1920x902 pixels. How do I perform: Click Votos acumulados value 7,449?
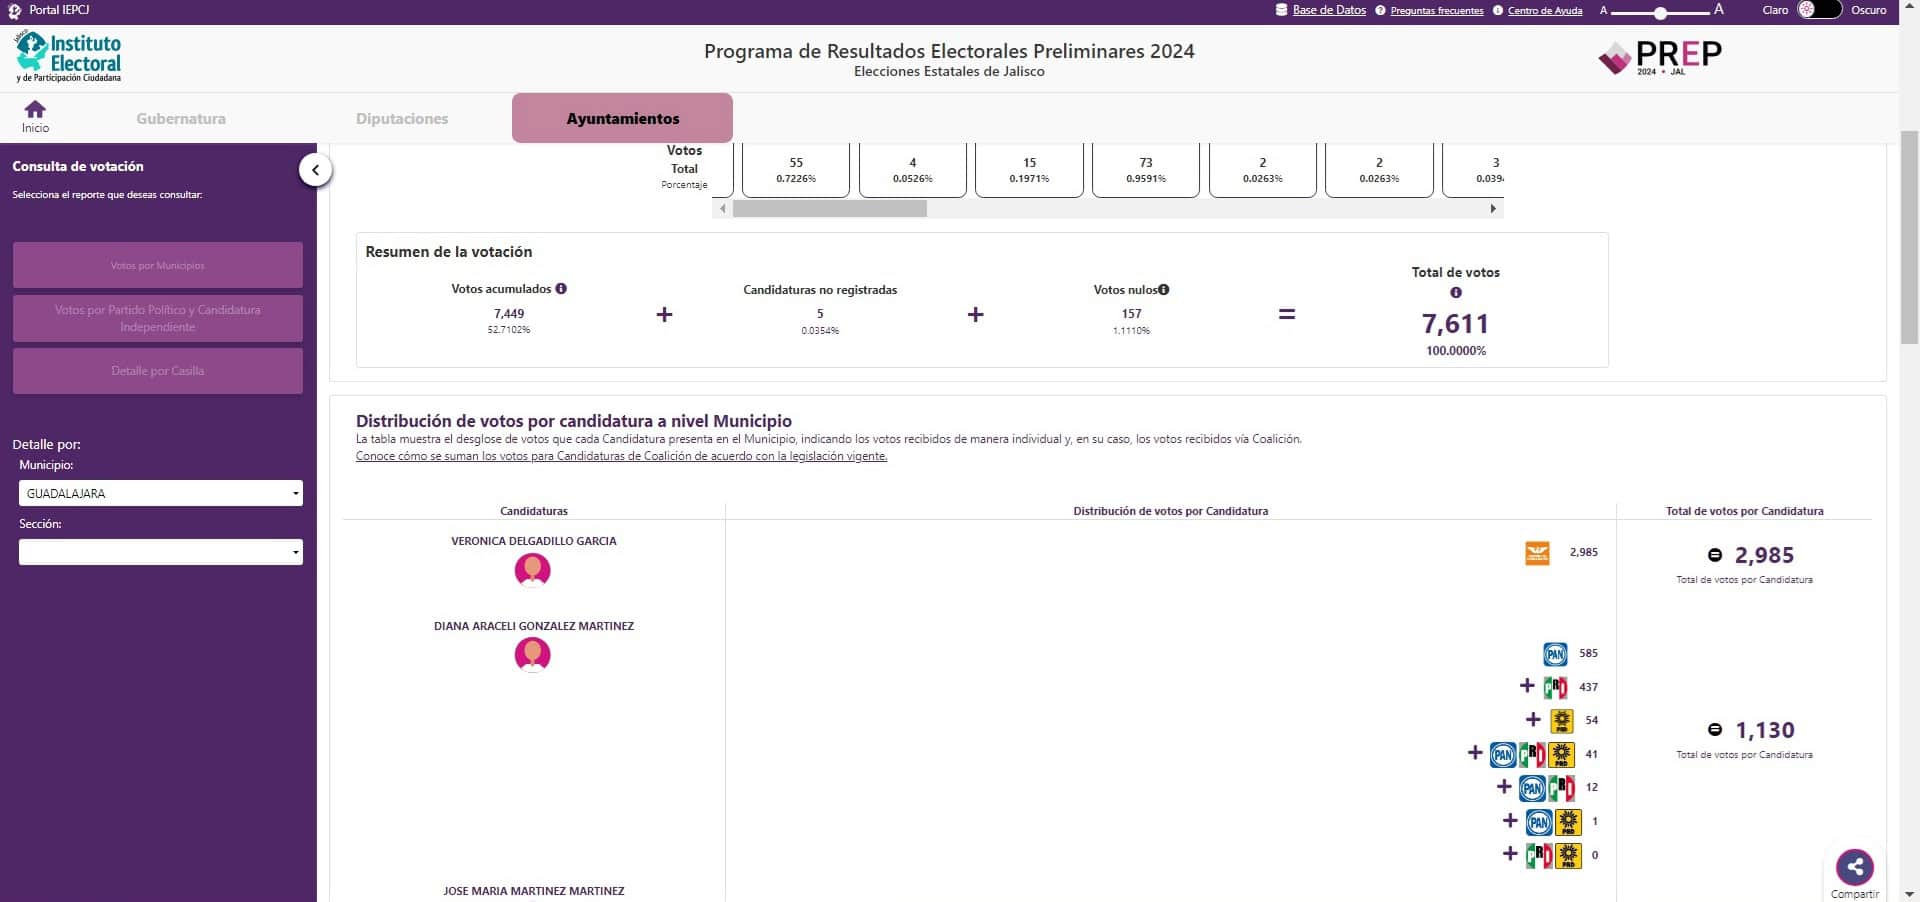(509, 314)
